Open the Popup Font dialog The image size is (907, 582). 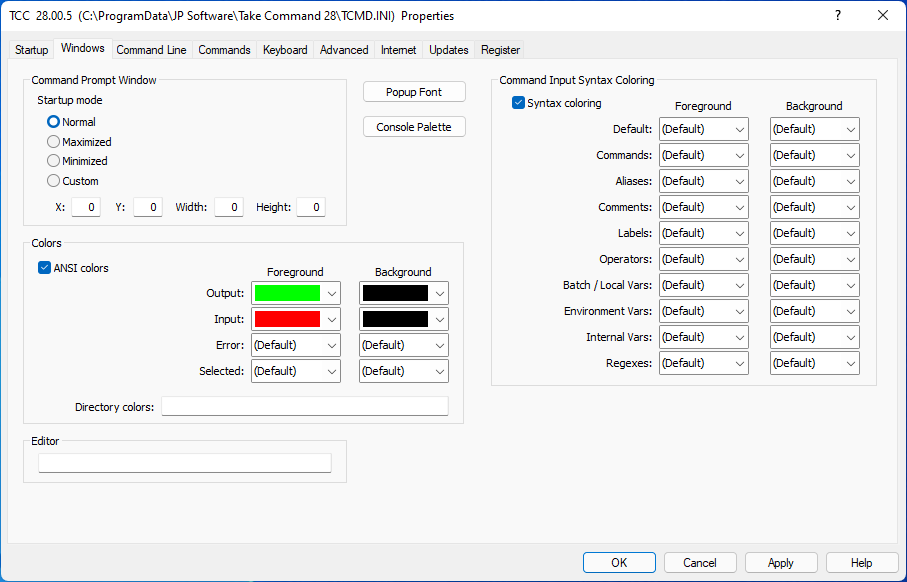click(x=414, y=91)
